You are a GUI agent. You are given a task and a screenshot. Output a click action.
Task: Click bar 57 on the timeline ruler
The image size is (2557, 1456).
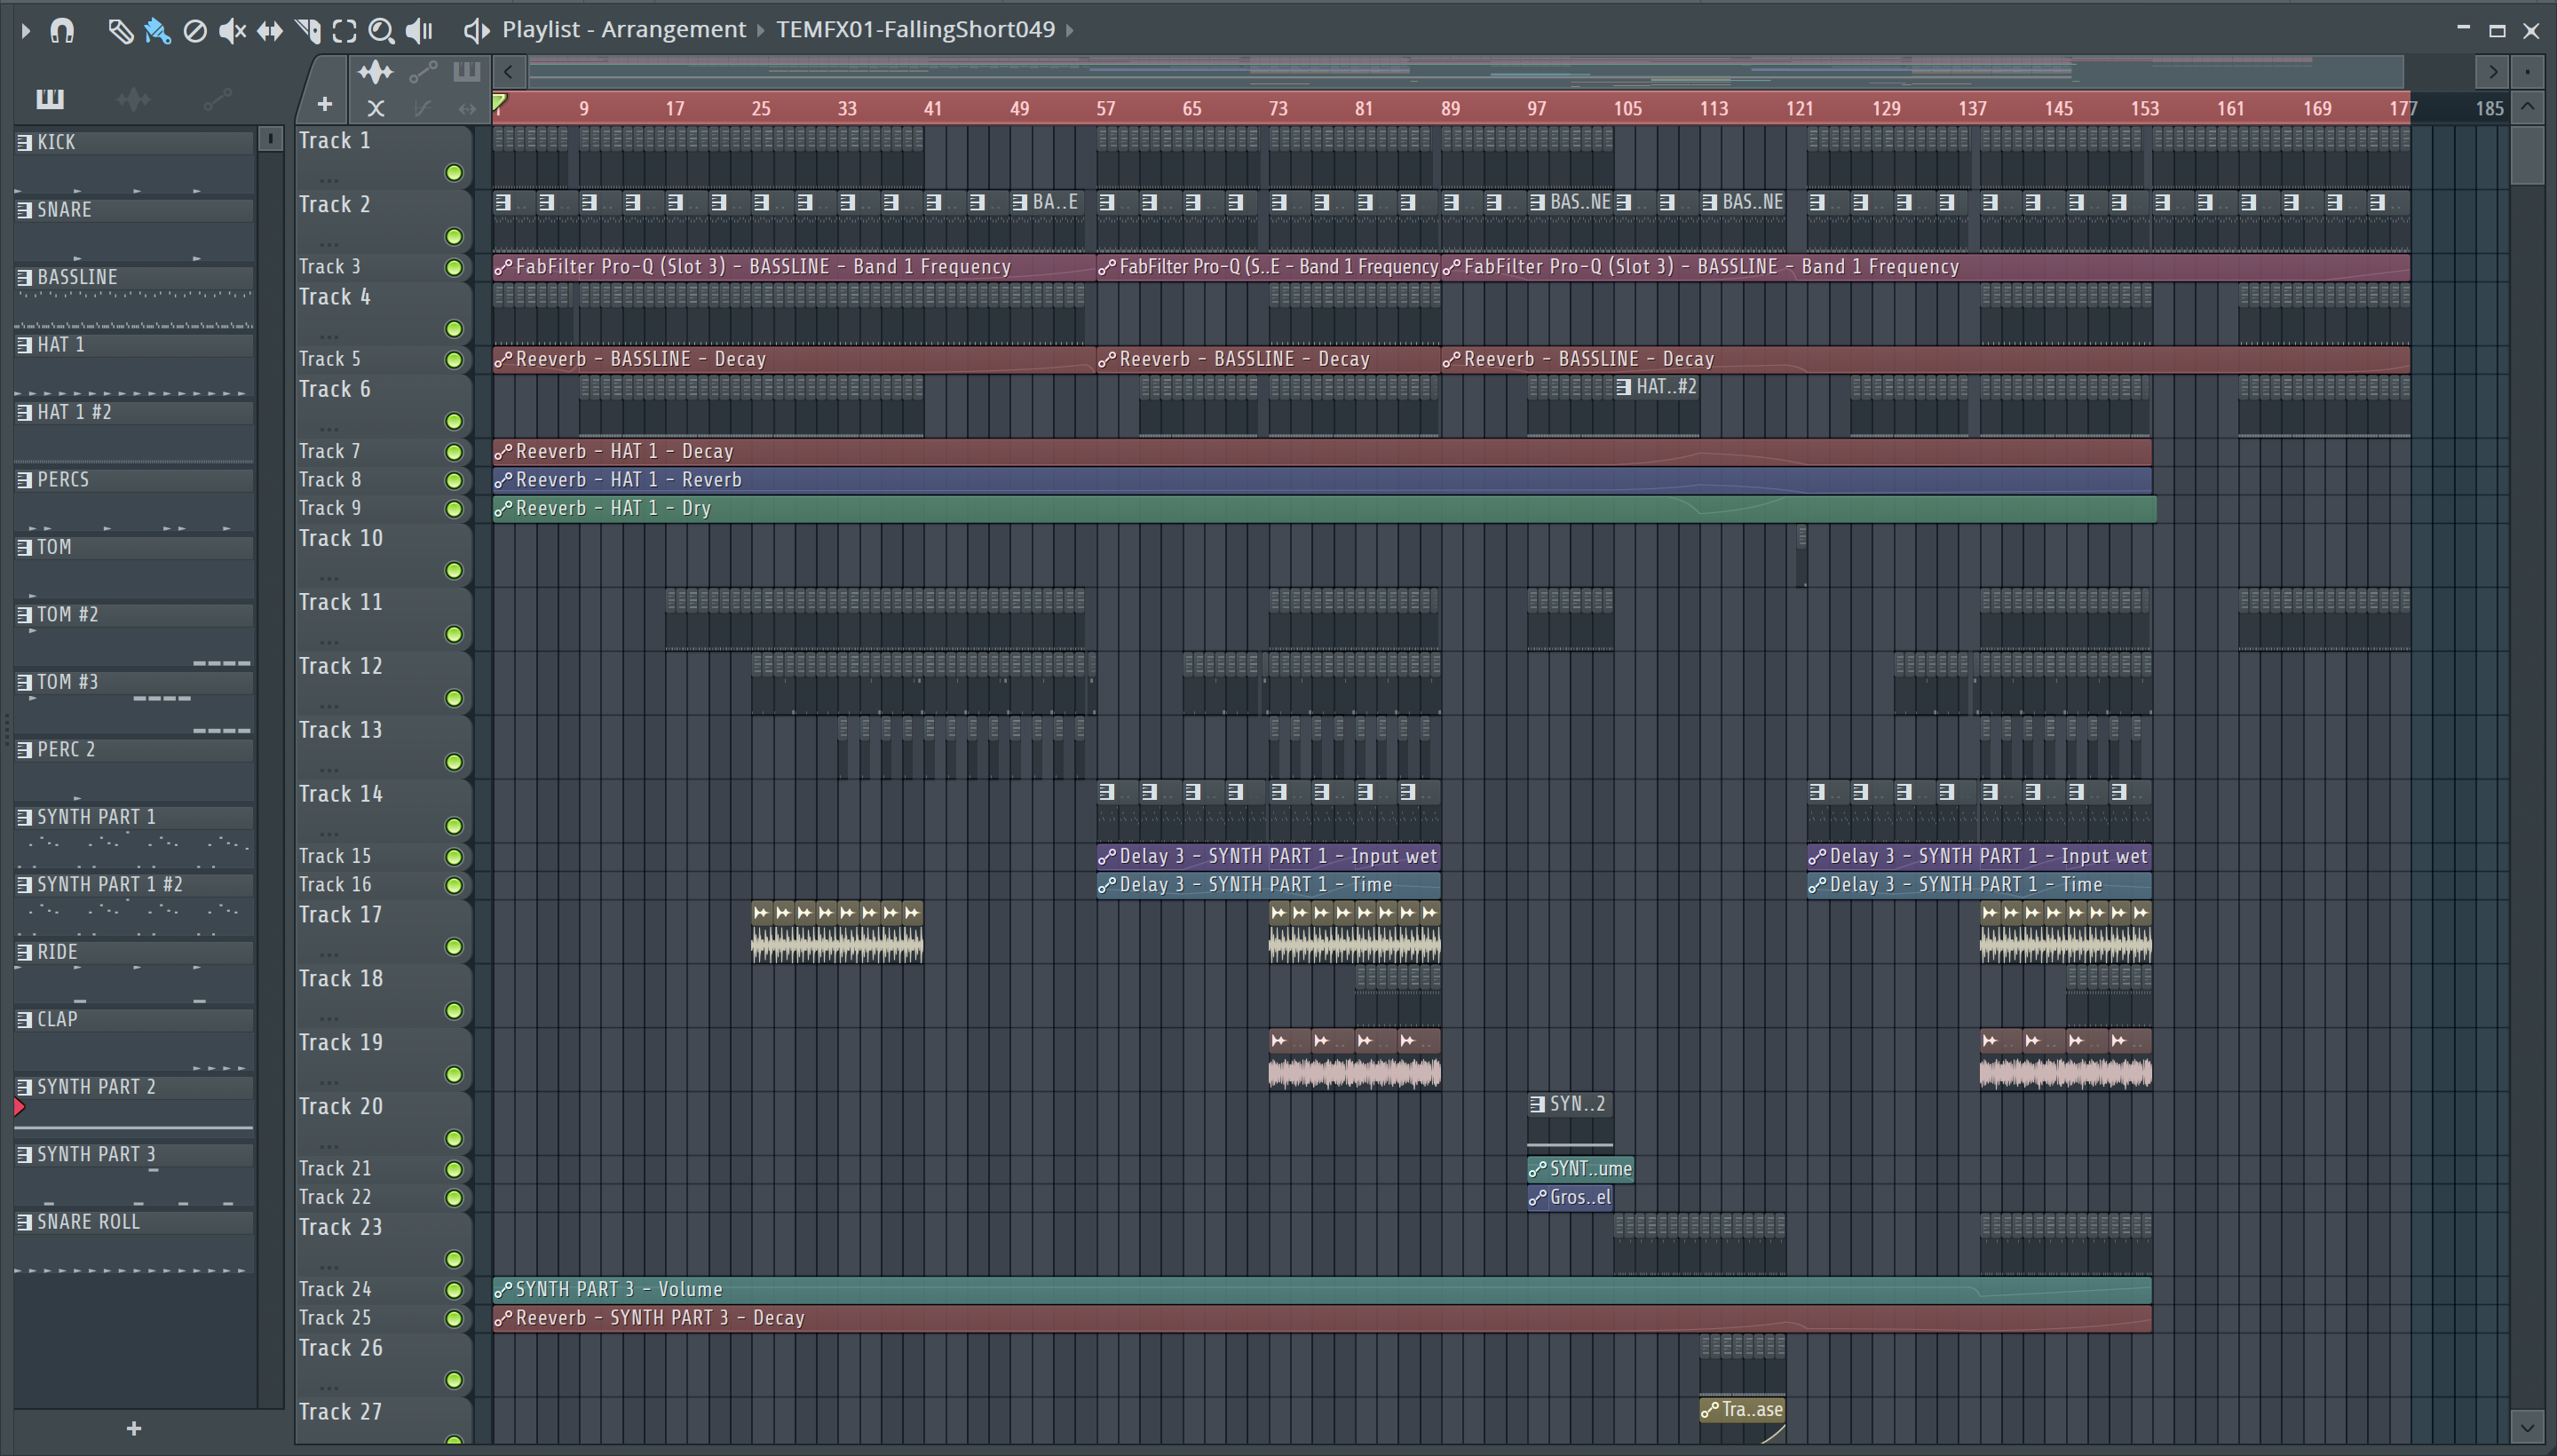(x=1105, y=108)
